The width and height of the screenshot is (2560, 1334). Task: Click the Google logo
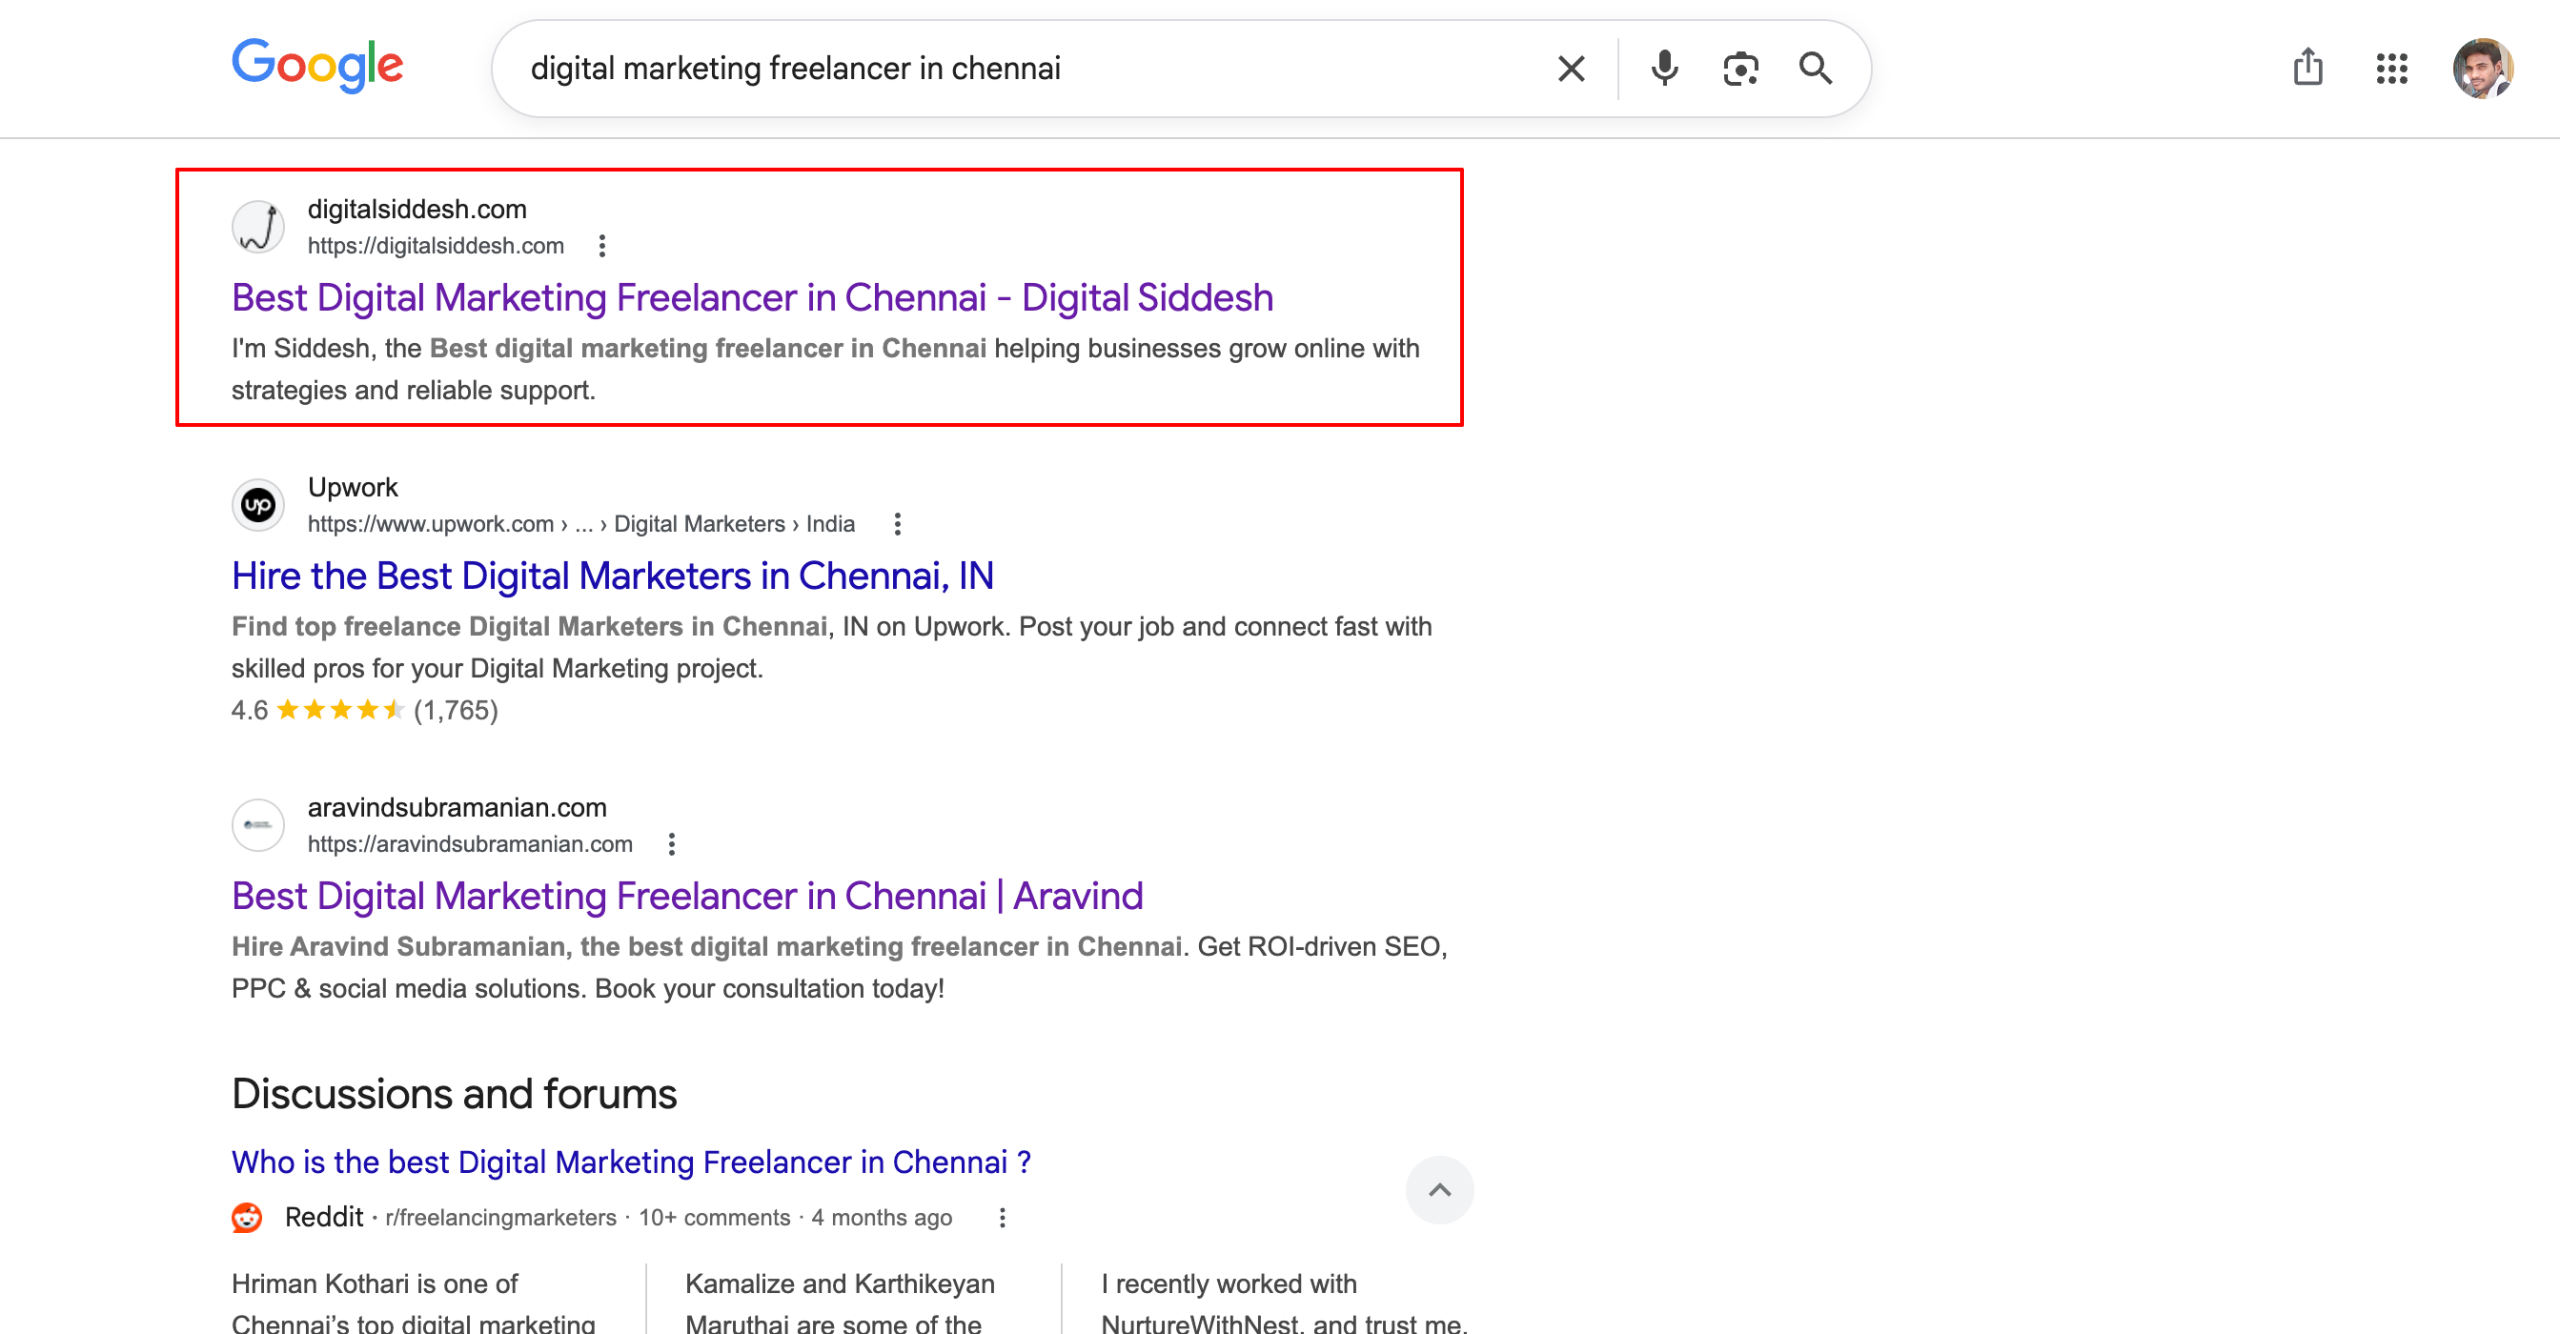pyautogui.click(x=318, y=66)
